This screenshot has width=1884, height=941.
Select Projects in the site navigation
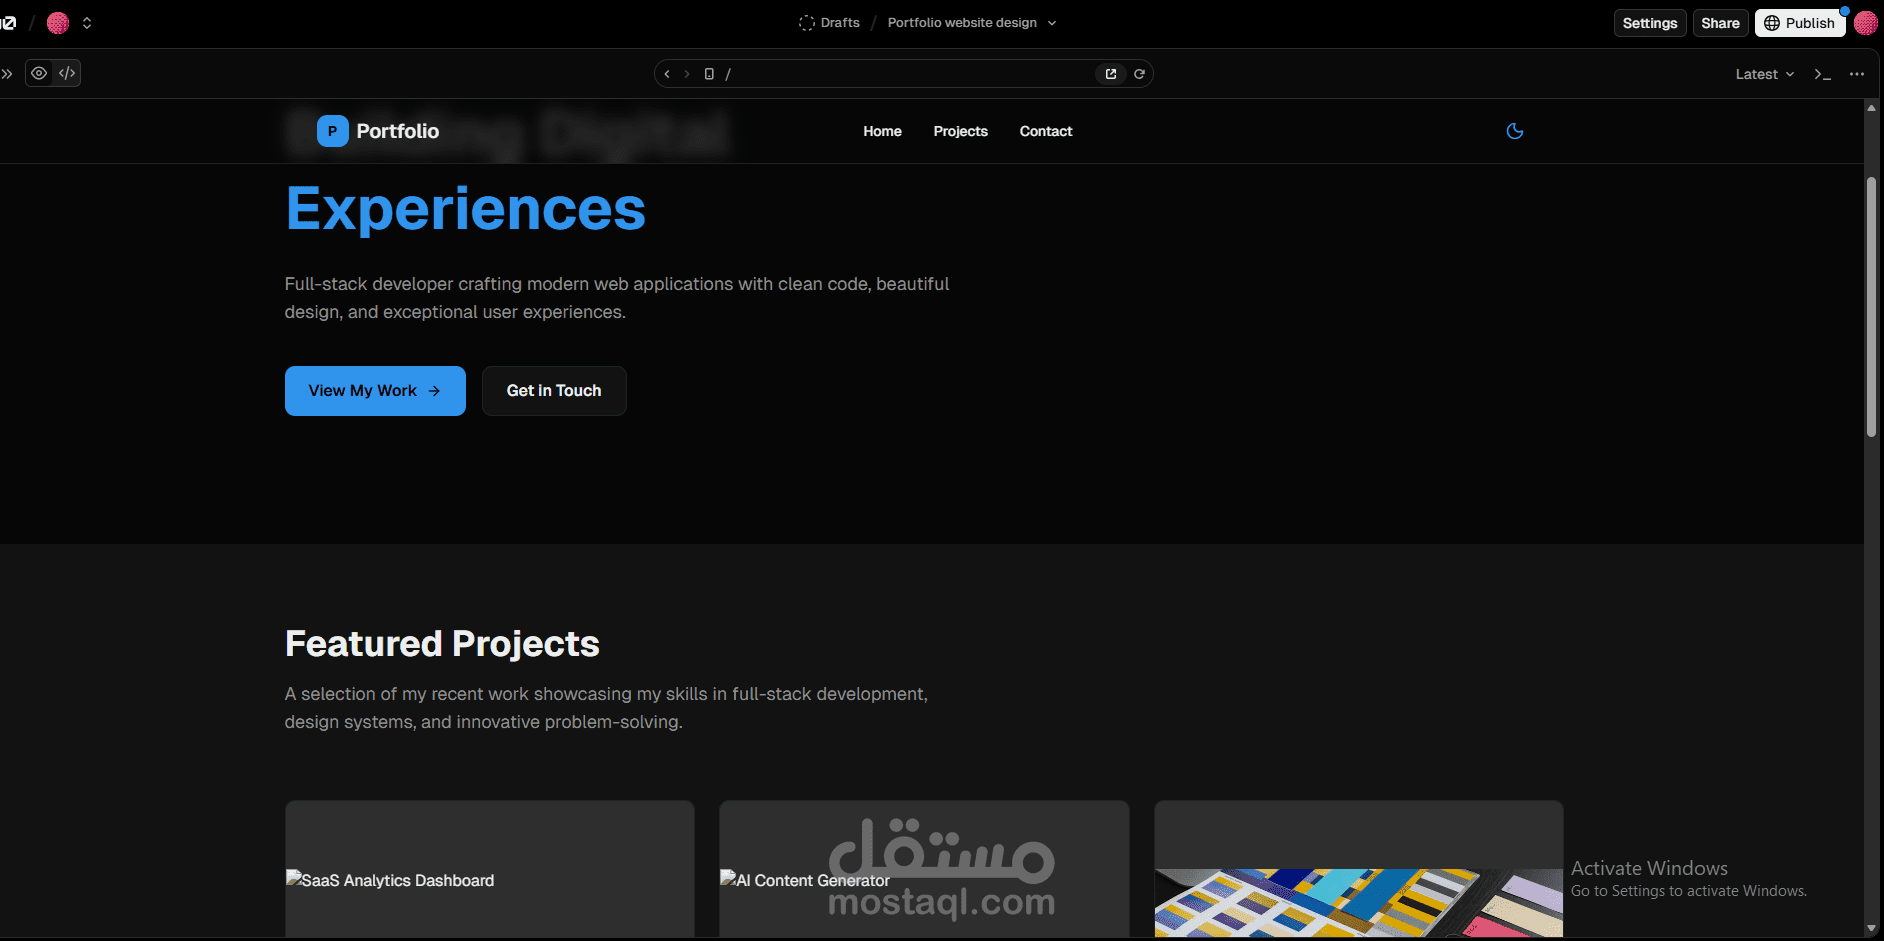point(960,131)
